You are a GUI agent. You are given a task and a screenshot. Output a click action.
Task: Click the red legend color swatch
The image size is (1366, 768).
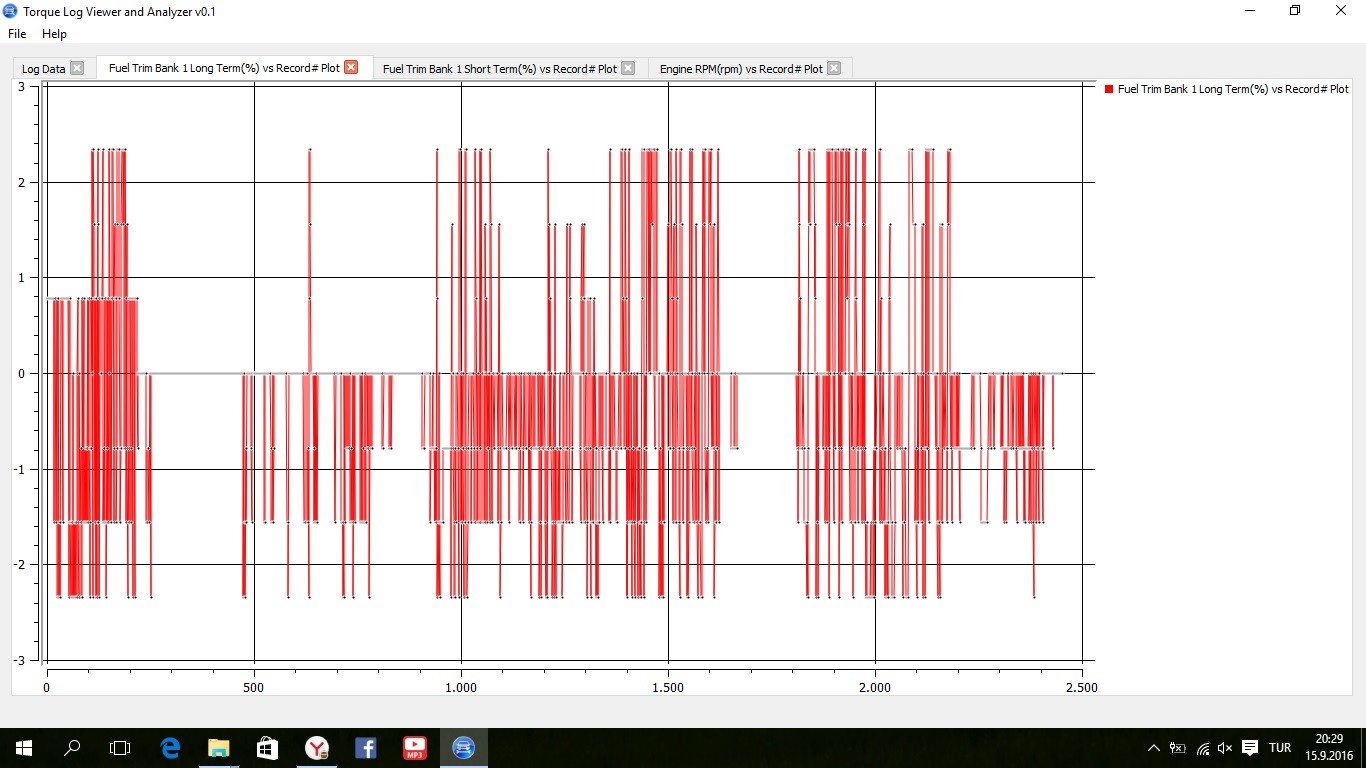1109,89
